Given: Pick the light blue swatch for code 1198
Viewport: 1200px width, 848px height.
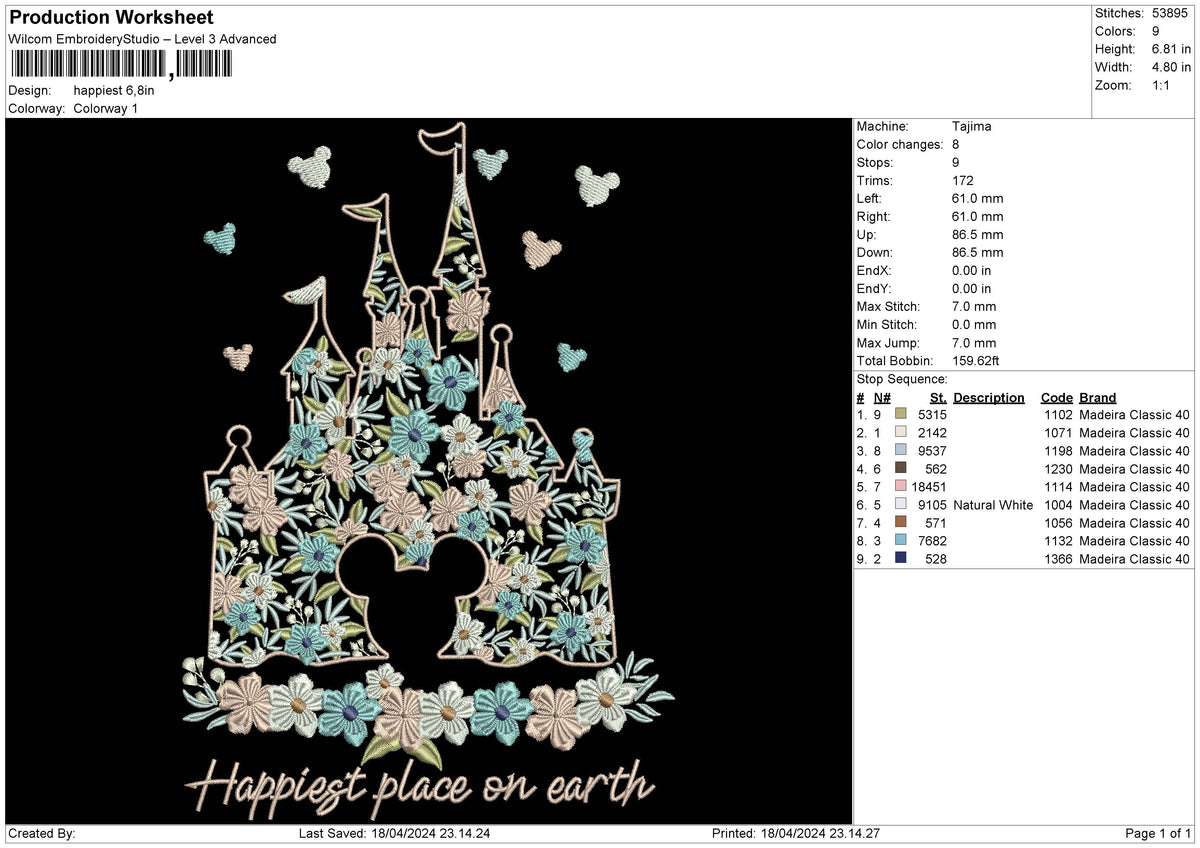Looking at the screenshot, I should pos(902,450).
